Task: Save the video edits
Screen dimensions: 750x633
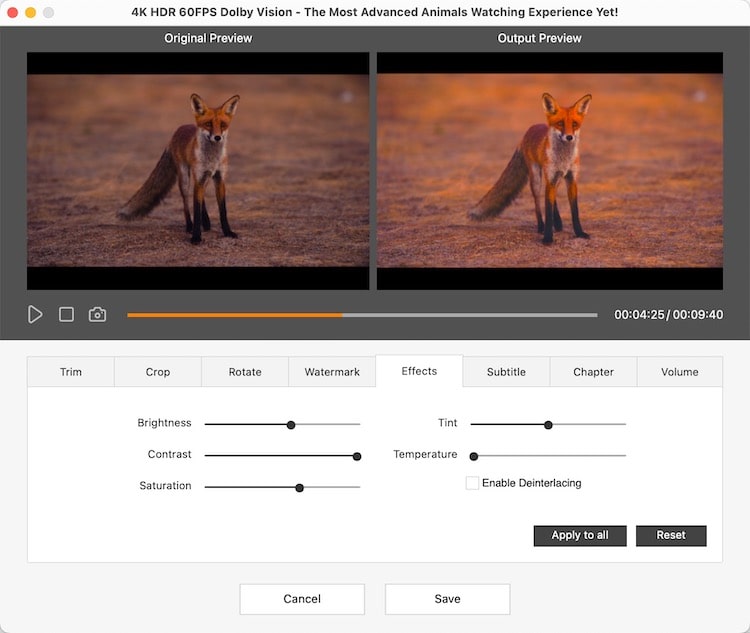Action: coord(447,599)
